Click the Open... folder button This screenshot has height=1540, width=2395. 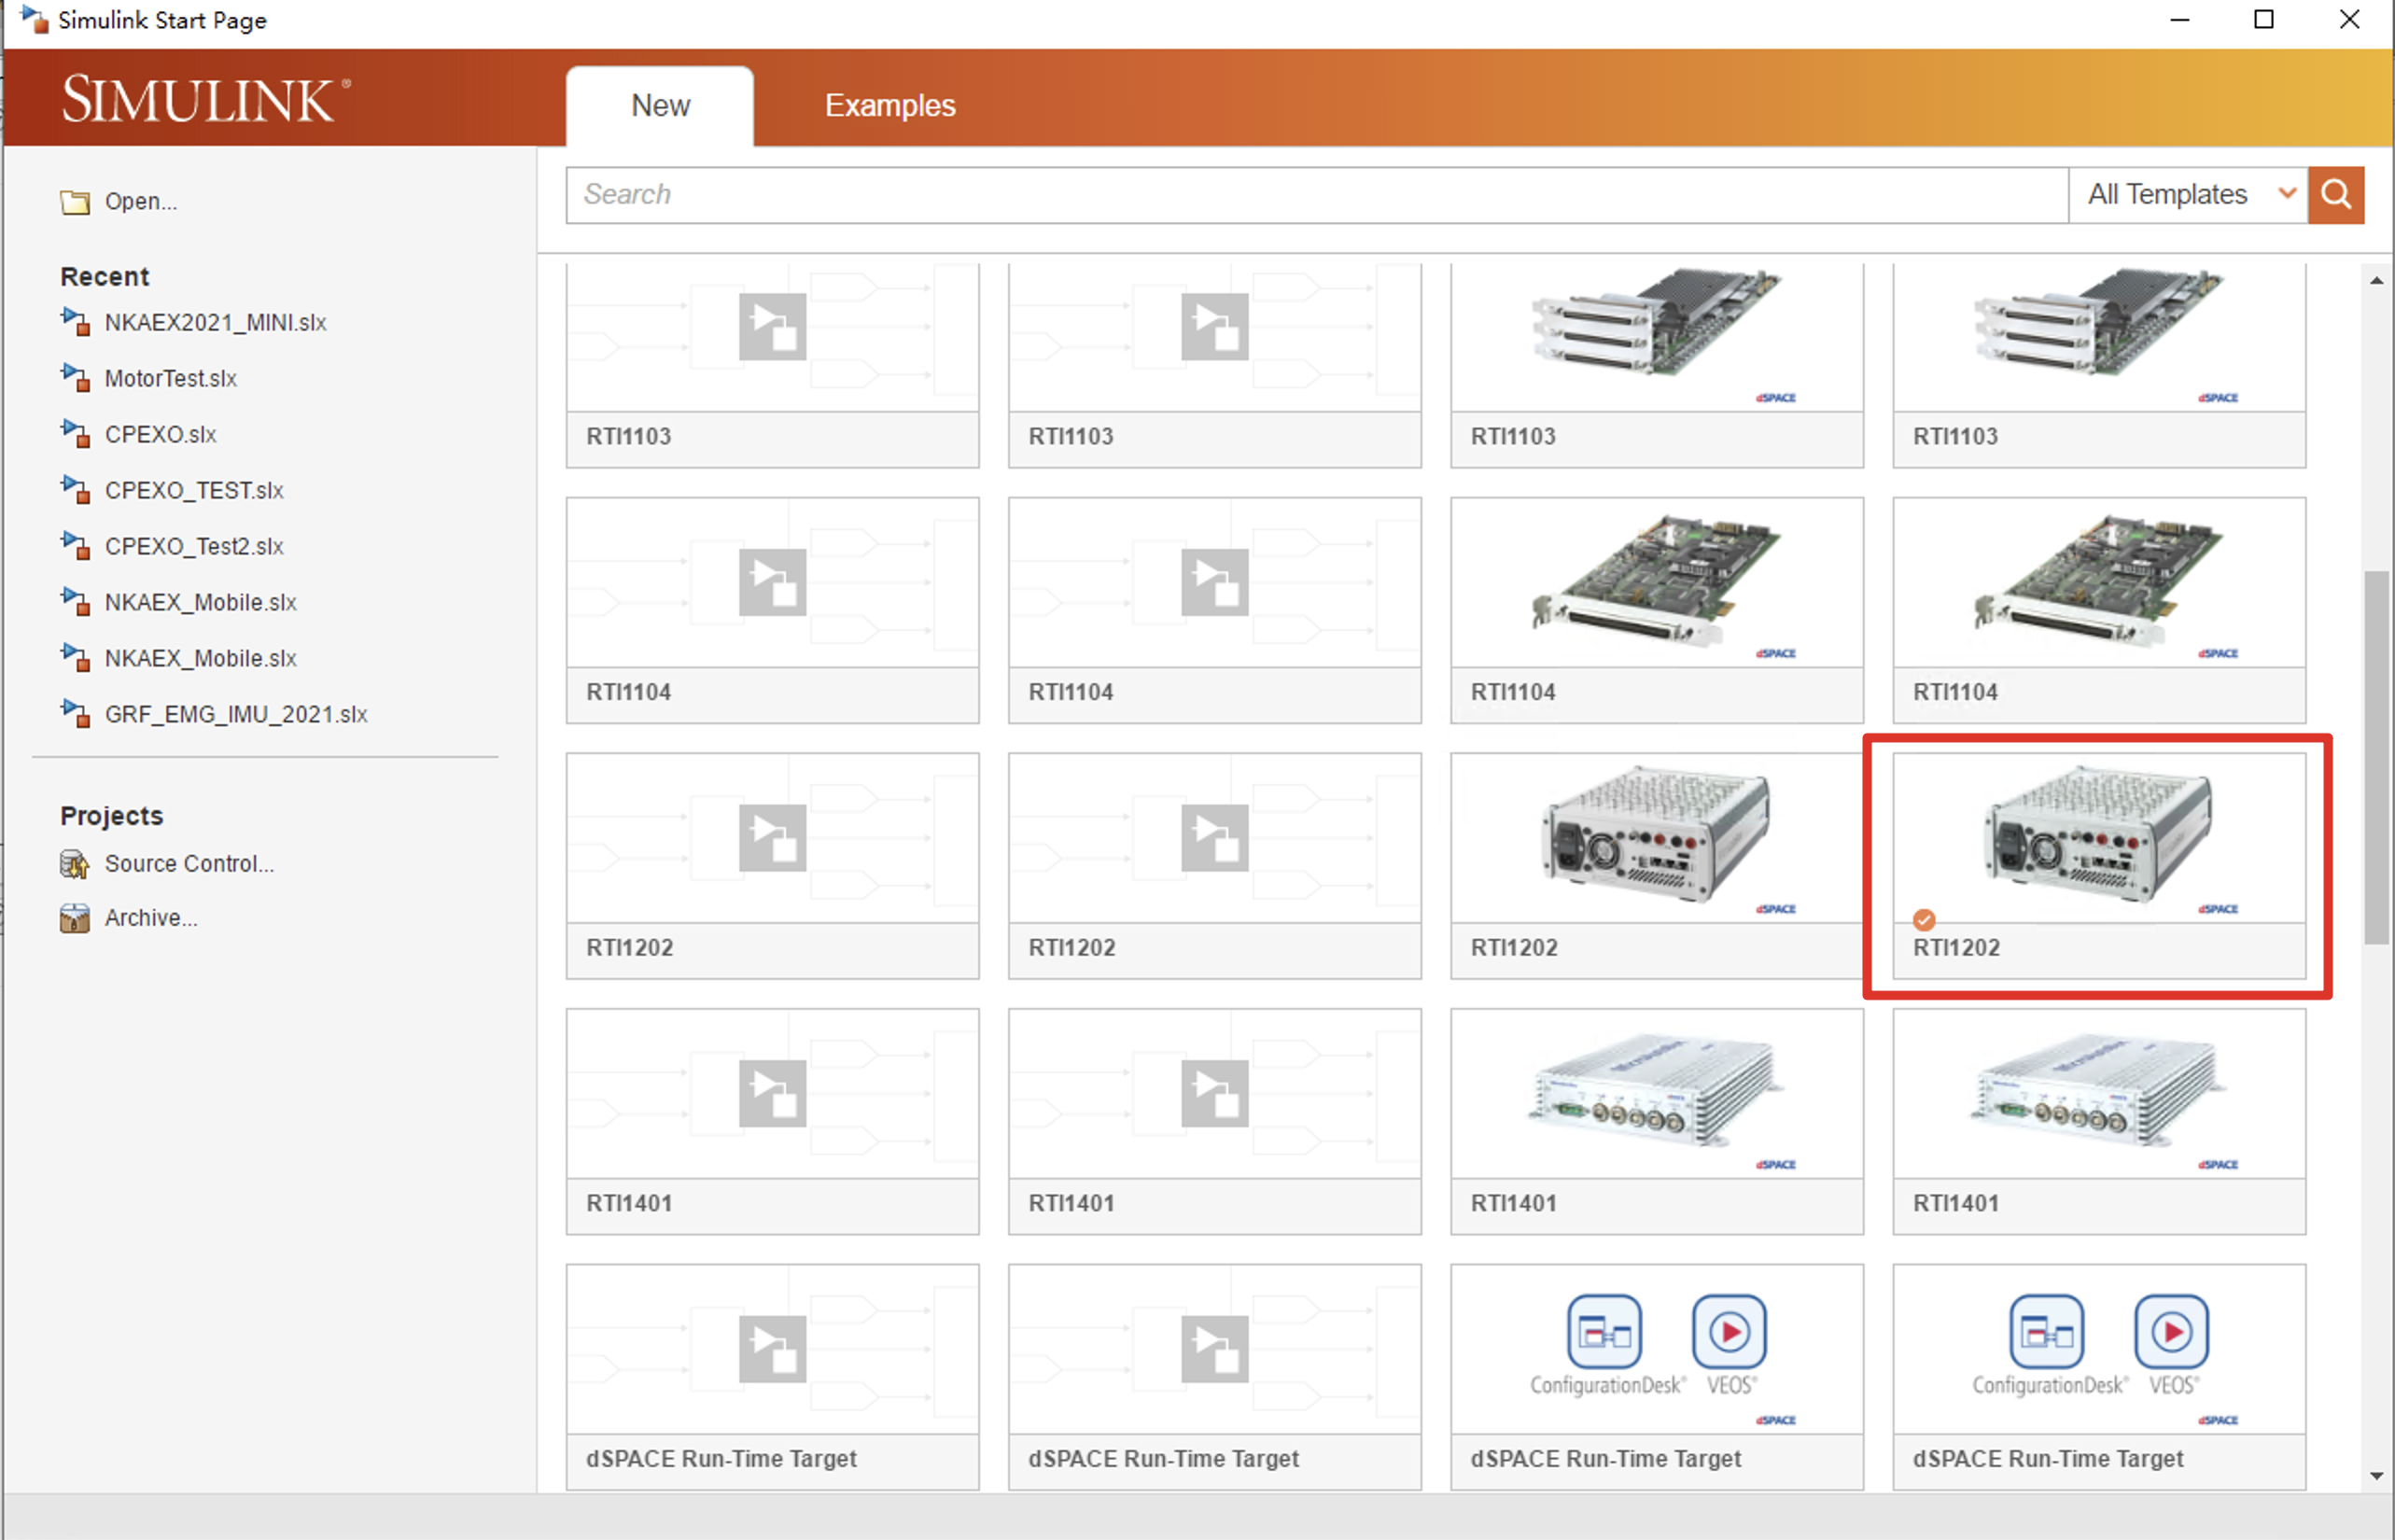[119, 202]
